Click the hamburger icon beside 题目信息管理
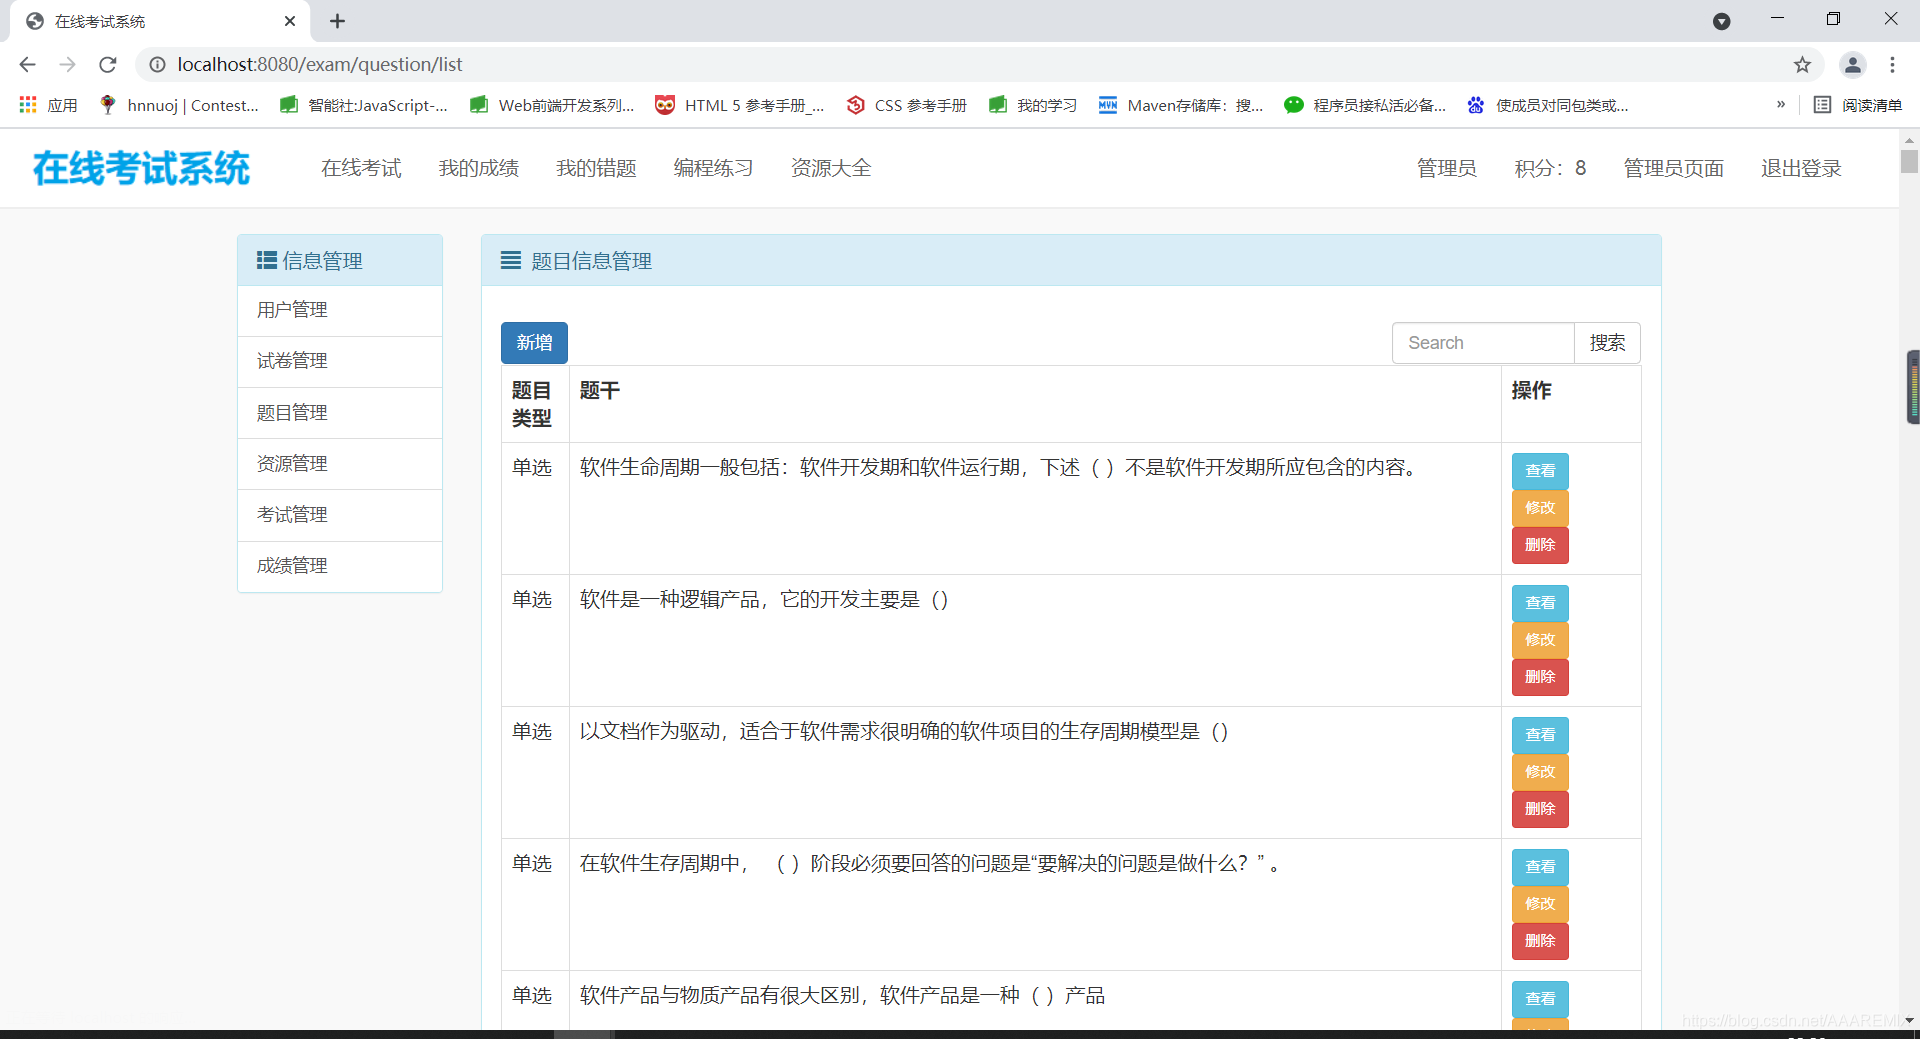The width and height of the screenshot is (1920, 1039). click(x=511, y=260)
